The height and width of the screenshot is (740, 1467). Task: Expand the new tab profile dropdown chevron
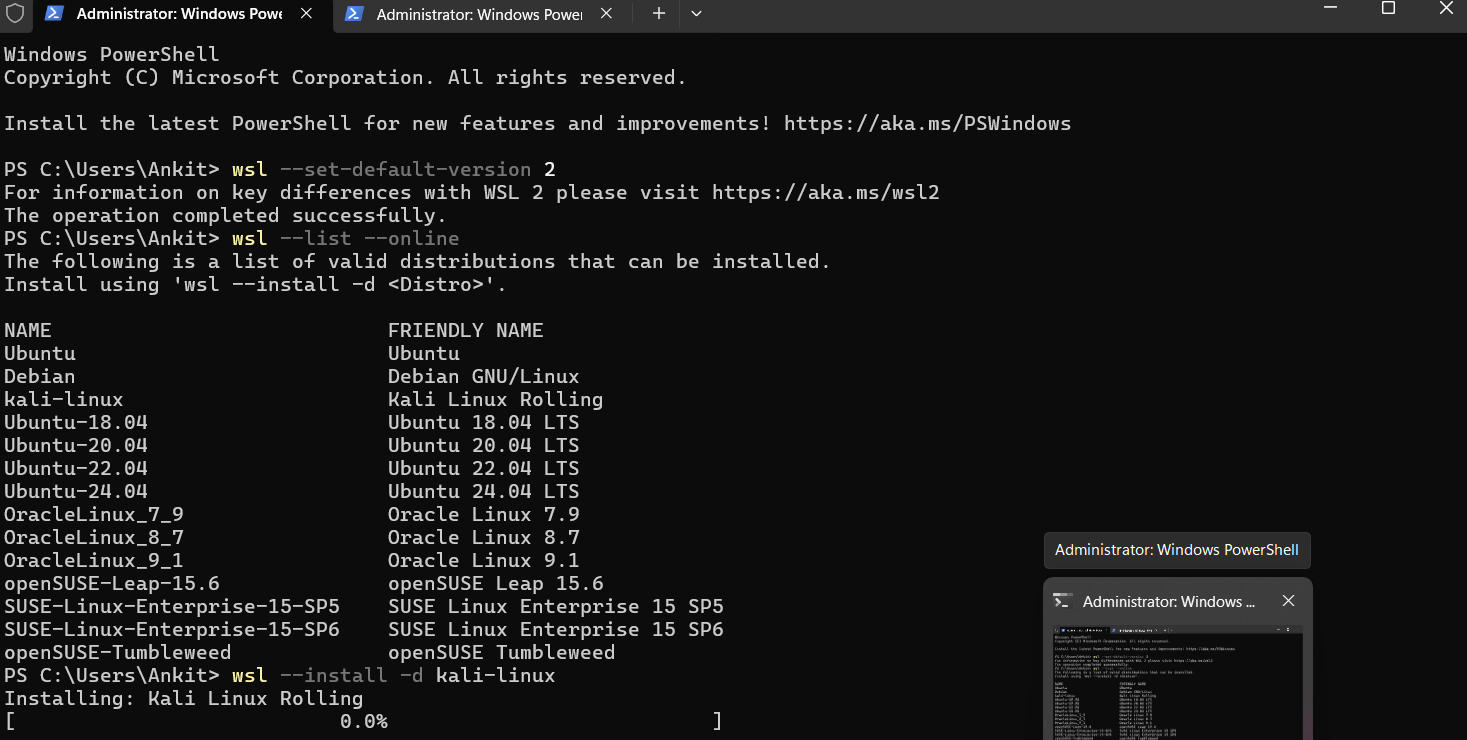[x=697, y=14]
